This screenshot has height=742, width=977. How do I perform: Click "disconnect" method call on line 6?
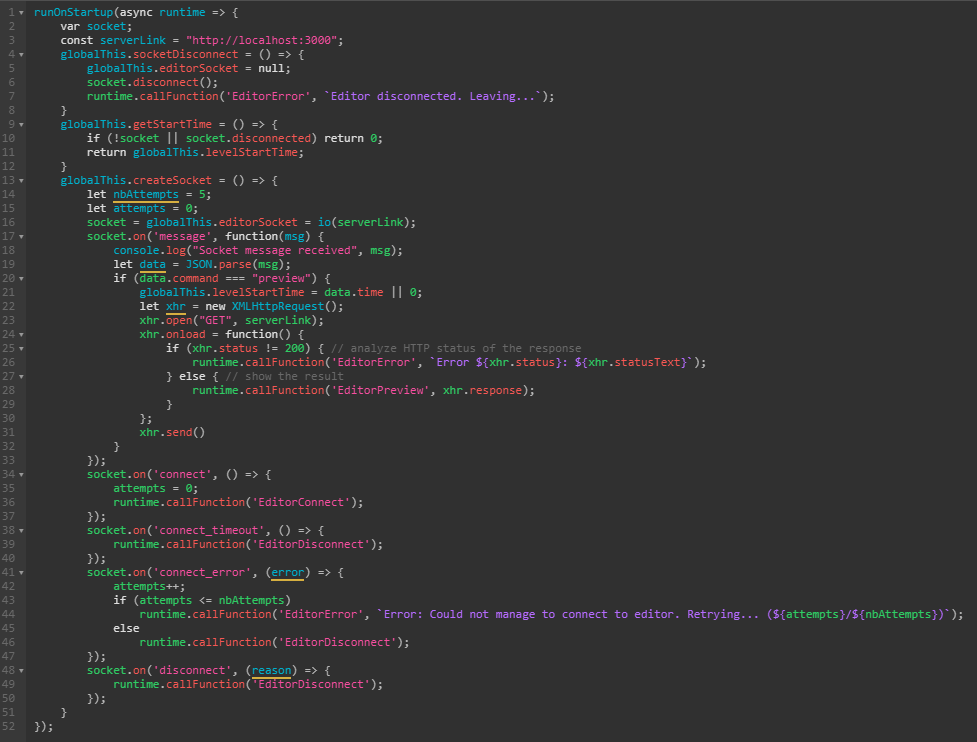[x=166, y=82]
